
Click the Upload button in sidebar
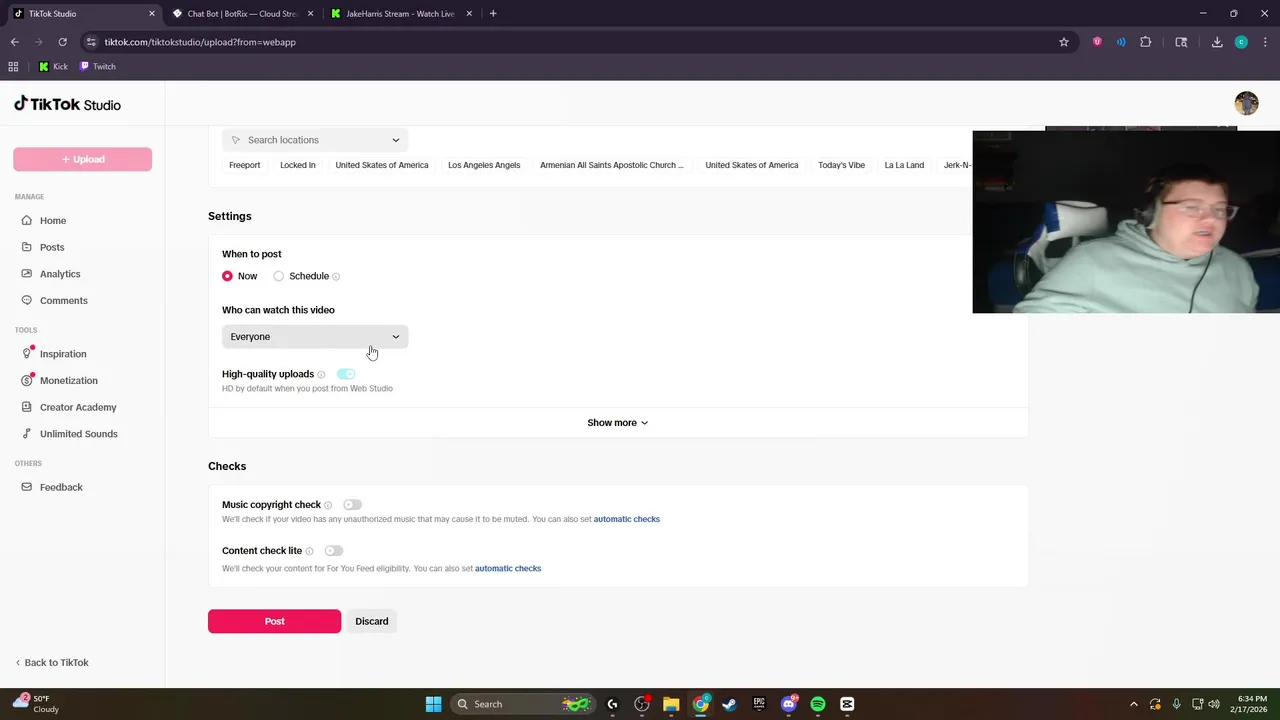tap(82, 159)
